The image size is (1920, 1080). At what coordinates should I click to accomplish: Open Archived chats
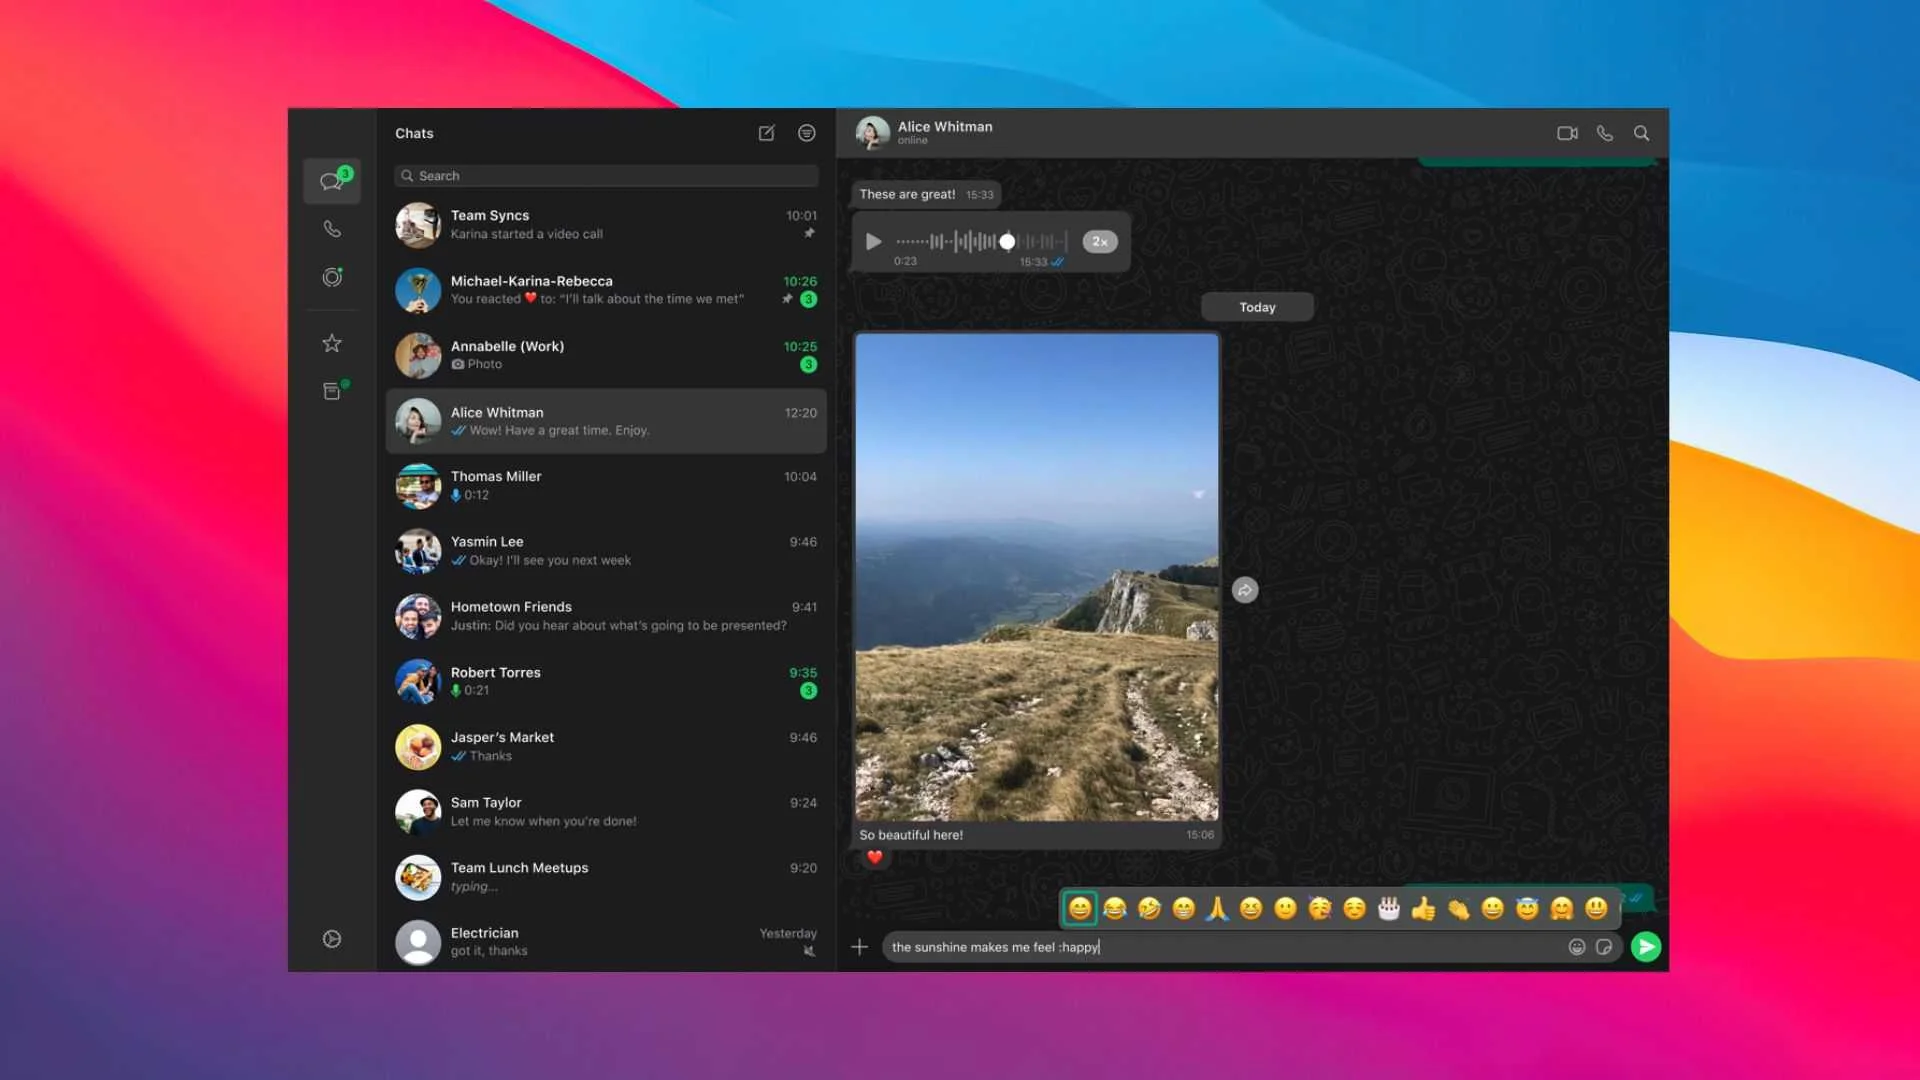pos(331,391)
